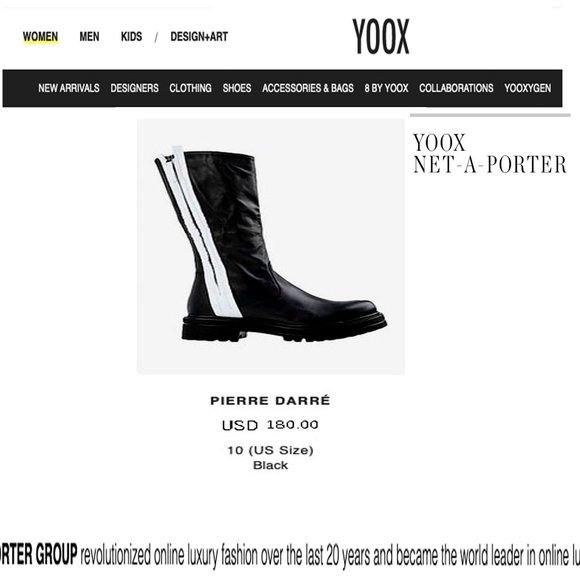Open the SHOES menu
Screen dimensions: 580x580
[x=237, y=88]
